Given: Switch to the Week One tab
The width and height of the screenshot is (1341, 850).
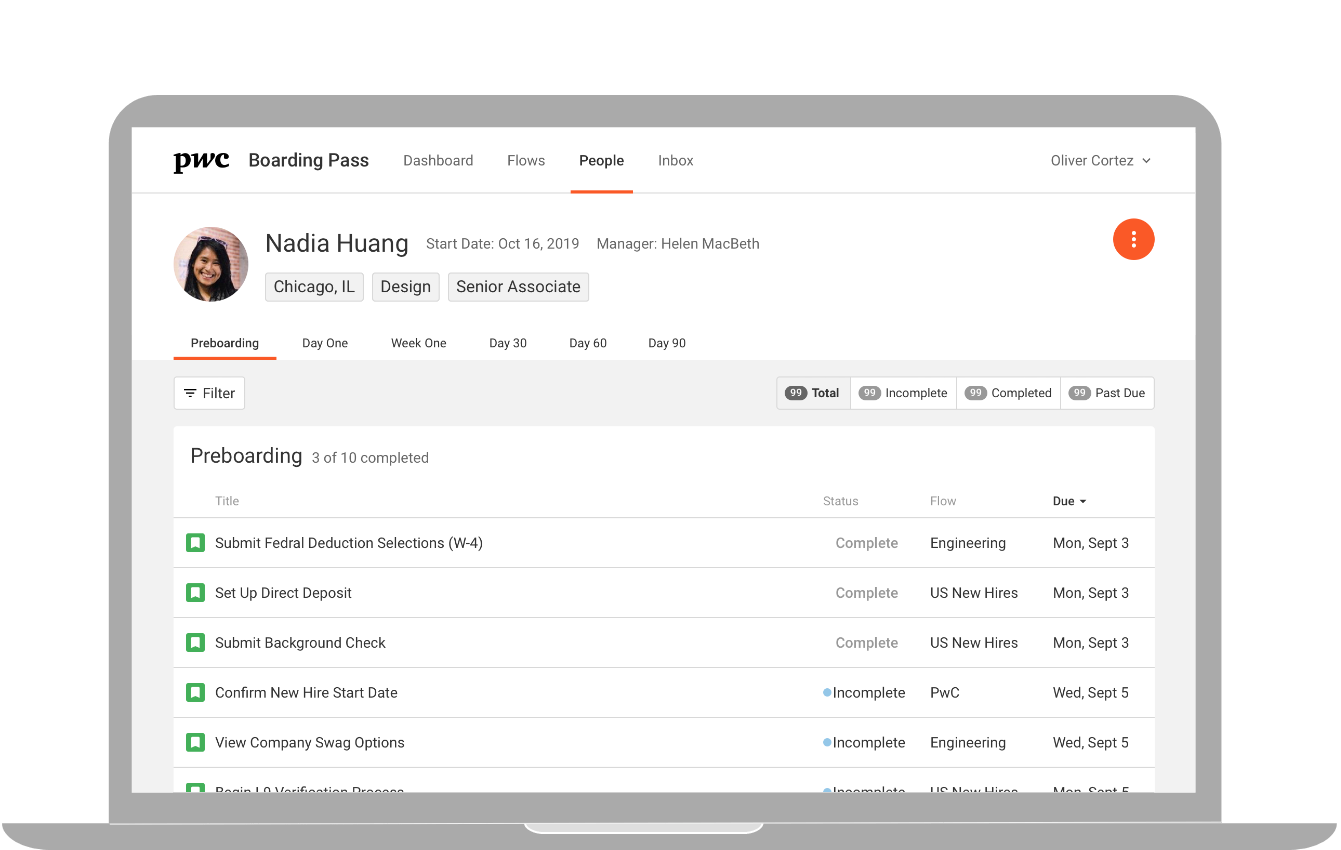Looking at the screenshot, I should [x=418, y=343].
